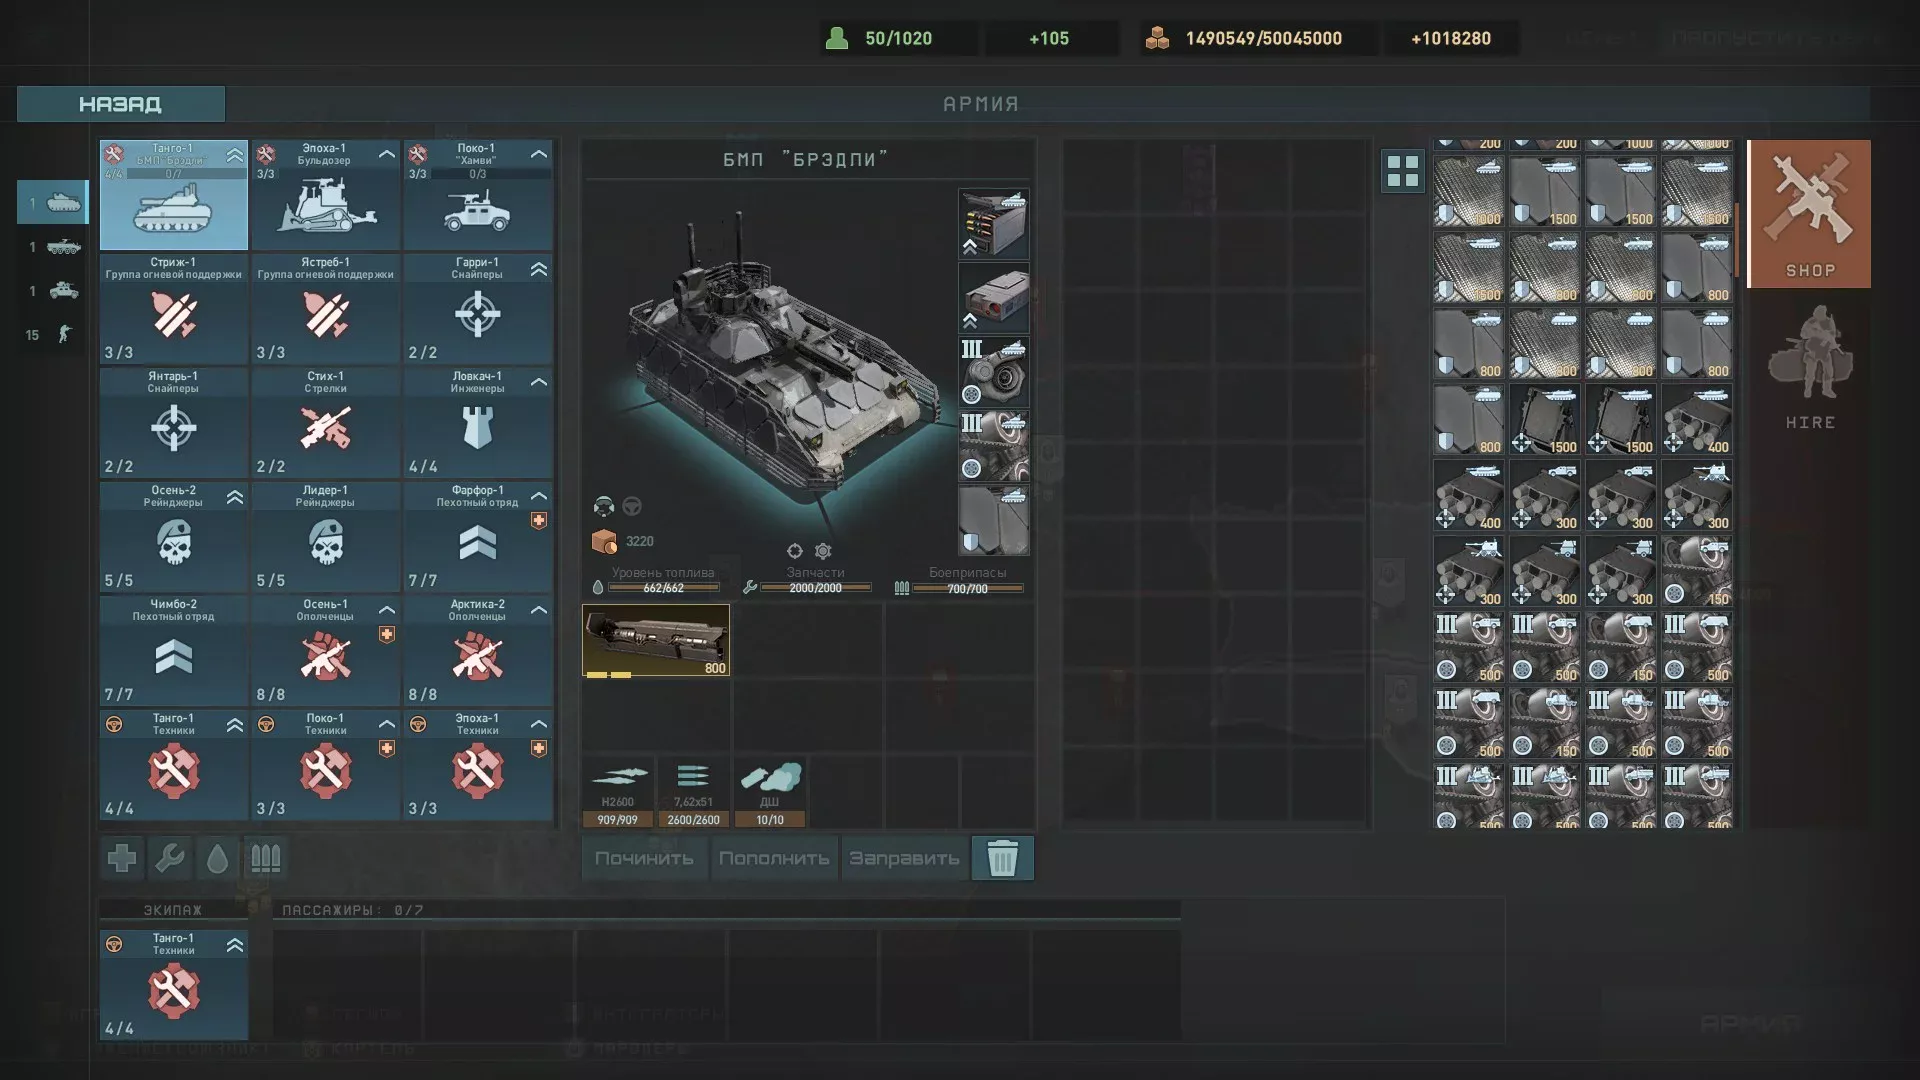
Task: Click the trash delete button
Action: pyautogui.click(x=1002, y=858)
